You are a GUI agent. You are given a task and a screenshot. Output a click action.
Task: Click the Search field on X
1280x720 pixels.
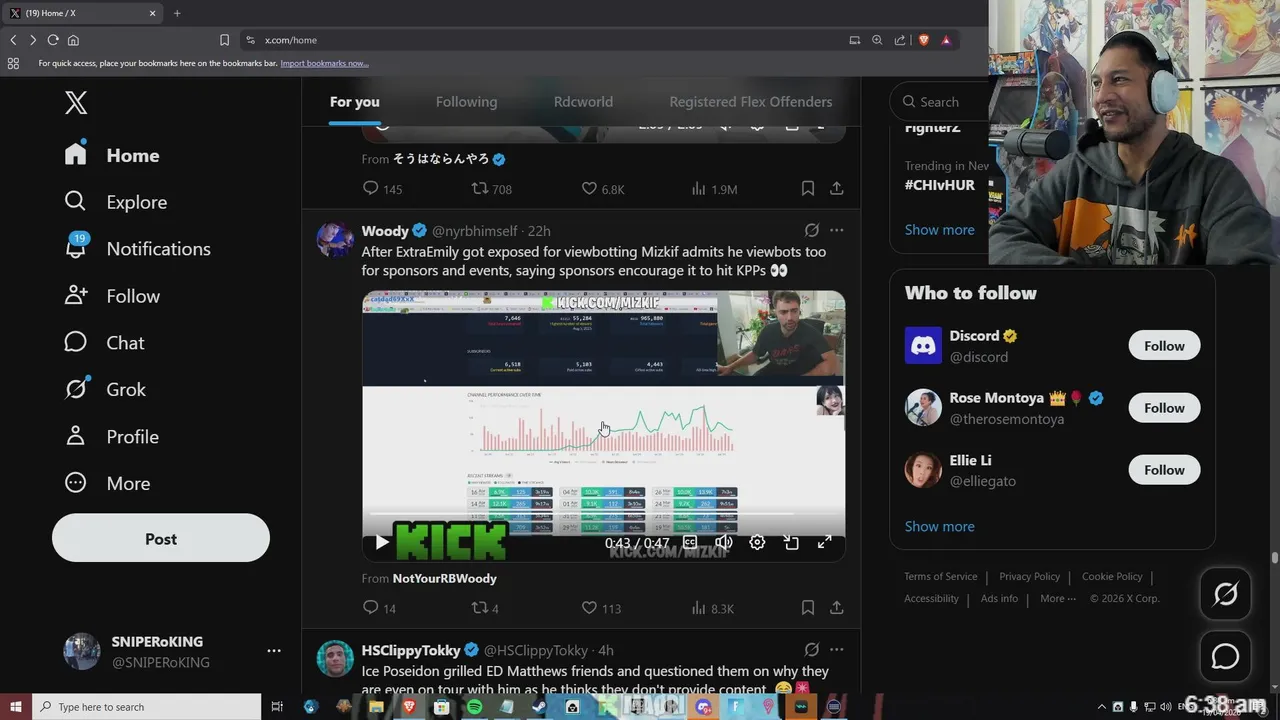[x=940, y=101]
